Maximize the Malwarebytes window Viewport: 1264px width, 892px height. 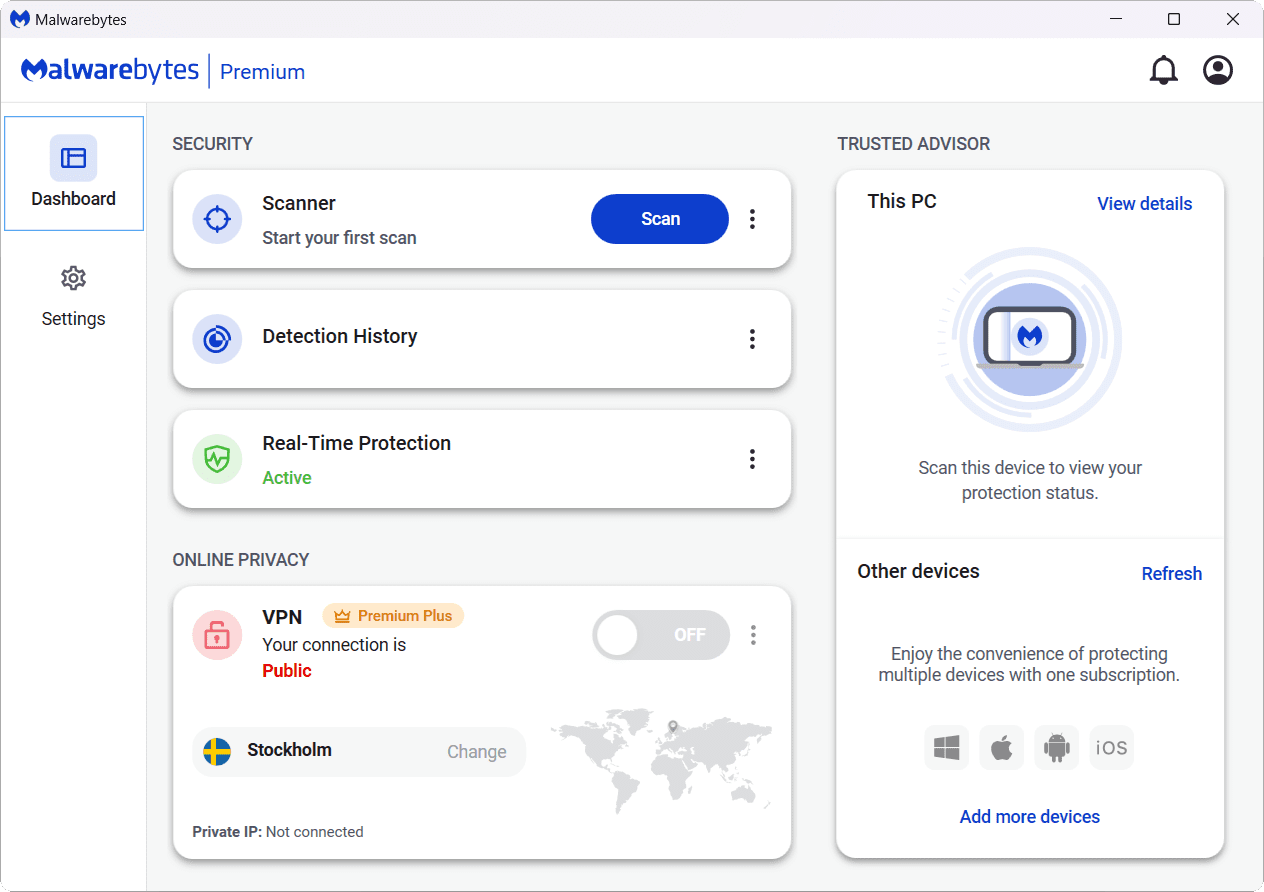(1174, 19)
